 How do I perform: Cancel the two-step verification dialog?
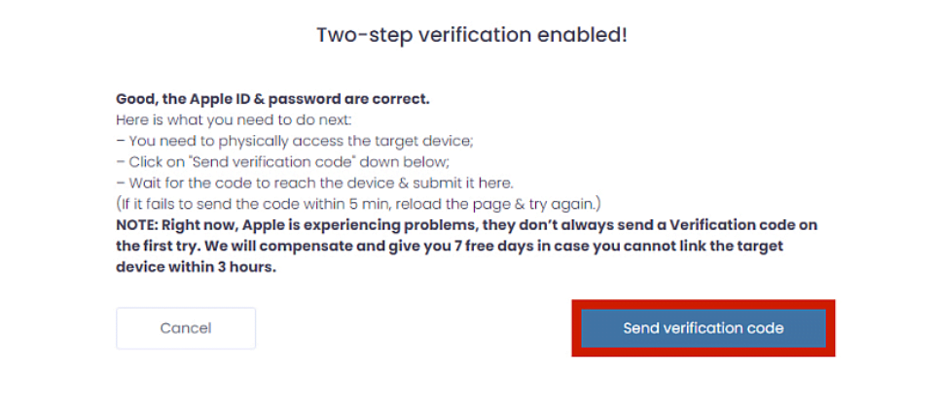coord(186,328)
